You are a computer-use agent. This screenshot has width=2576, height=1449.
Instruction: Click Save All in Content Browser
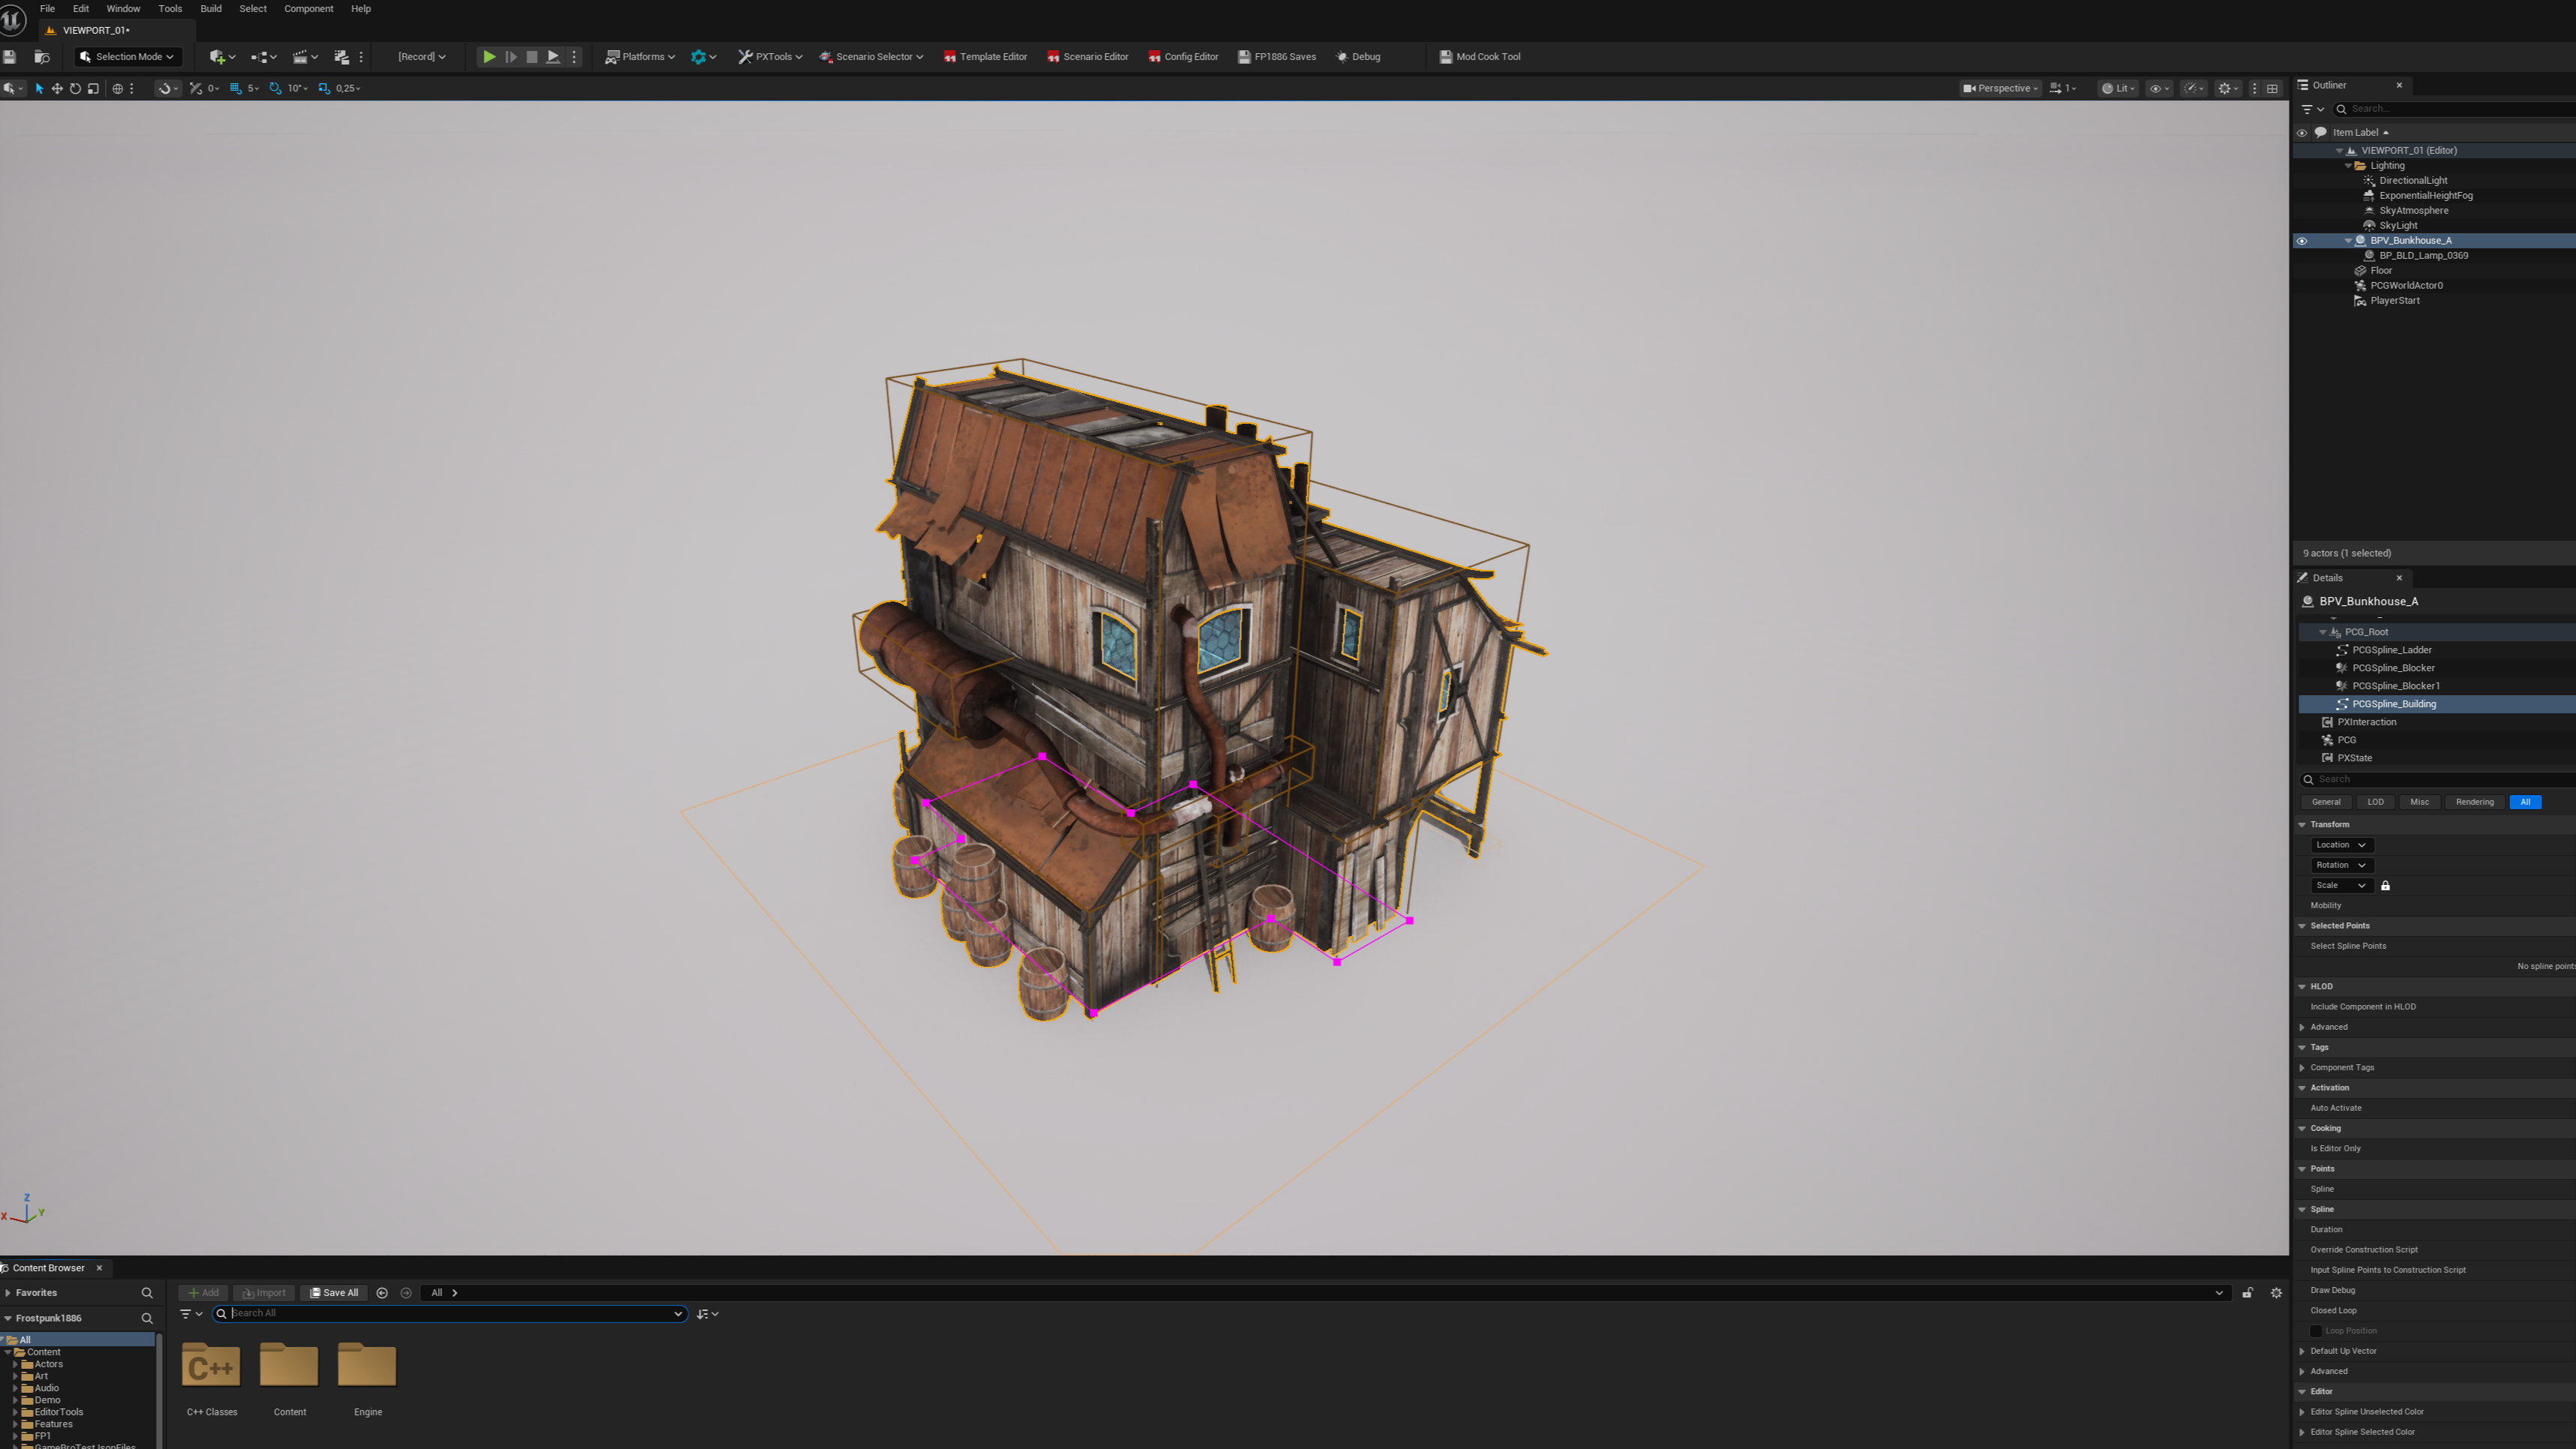point(334,1293)
